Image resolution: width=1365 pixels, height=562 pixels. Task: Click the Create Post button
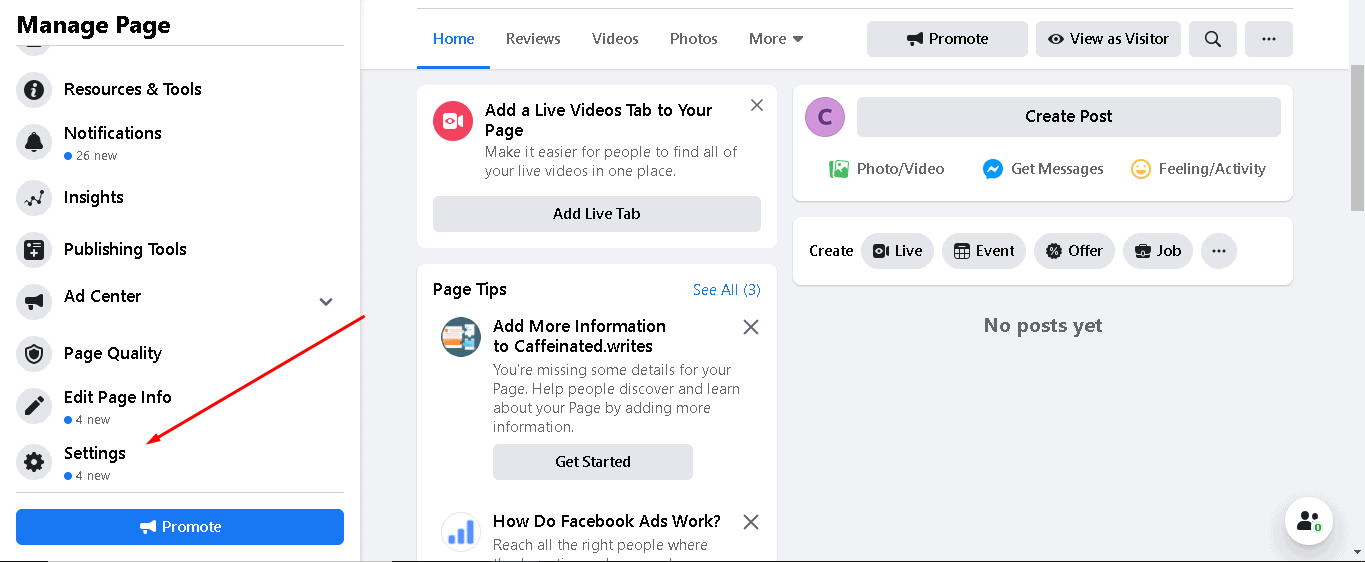click(x=1069, y=117)
